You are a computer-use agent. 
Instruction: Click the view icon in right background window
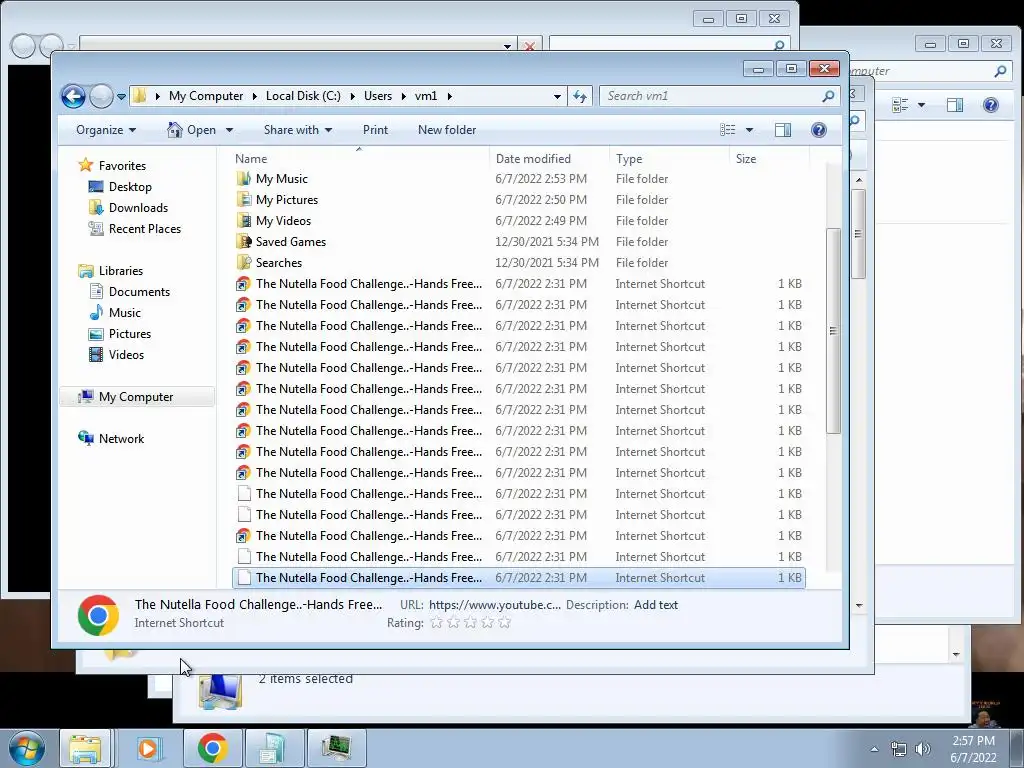coord(901,104)
